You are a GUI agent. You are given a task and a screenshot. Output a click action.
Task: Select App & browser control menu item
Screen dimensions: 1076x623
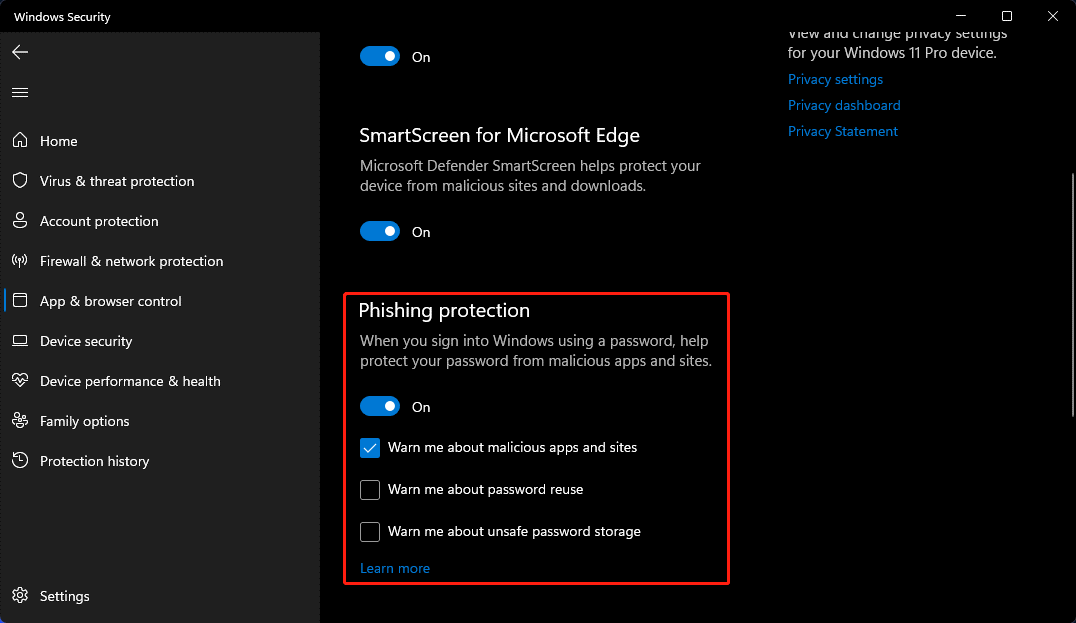tap(111, 301)
